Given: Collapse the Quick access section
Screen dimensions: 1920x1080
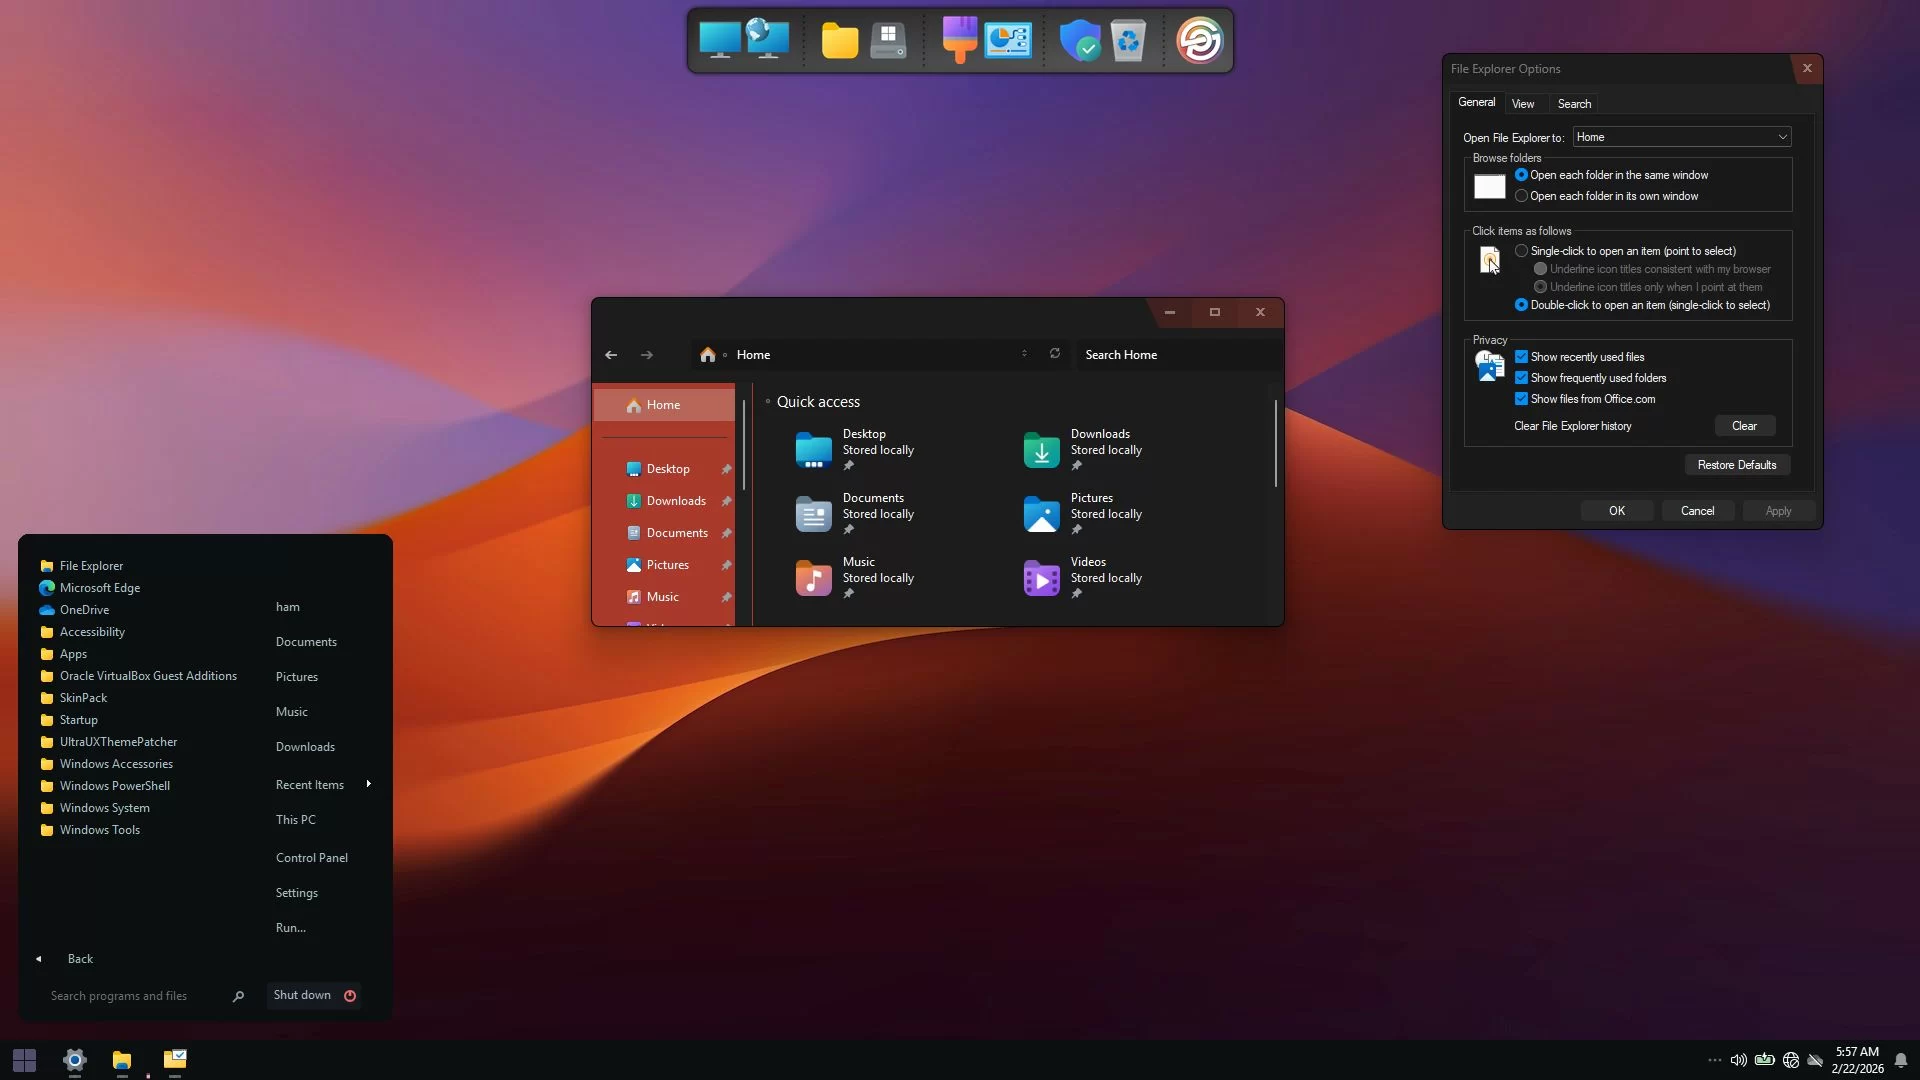Looking at the screenshot, I should (768, 402).
